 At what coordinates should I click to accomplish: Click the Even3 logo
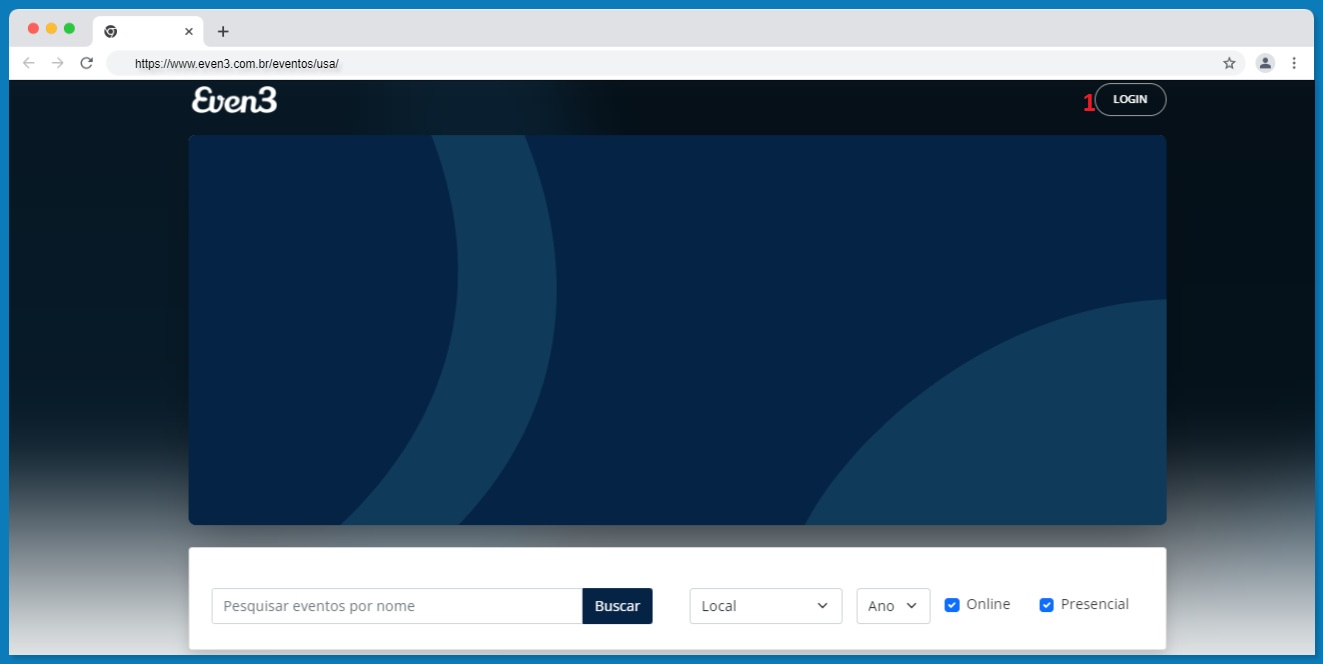coord(234,100)
